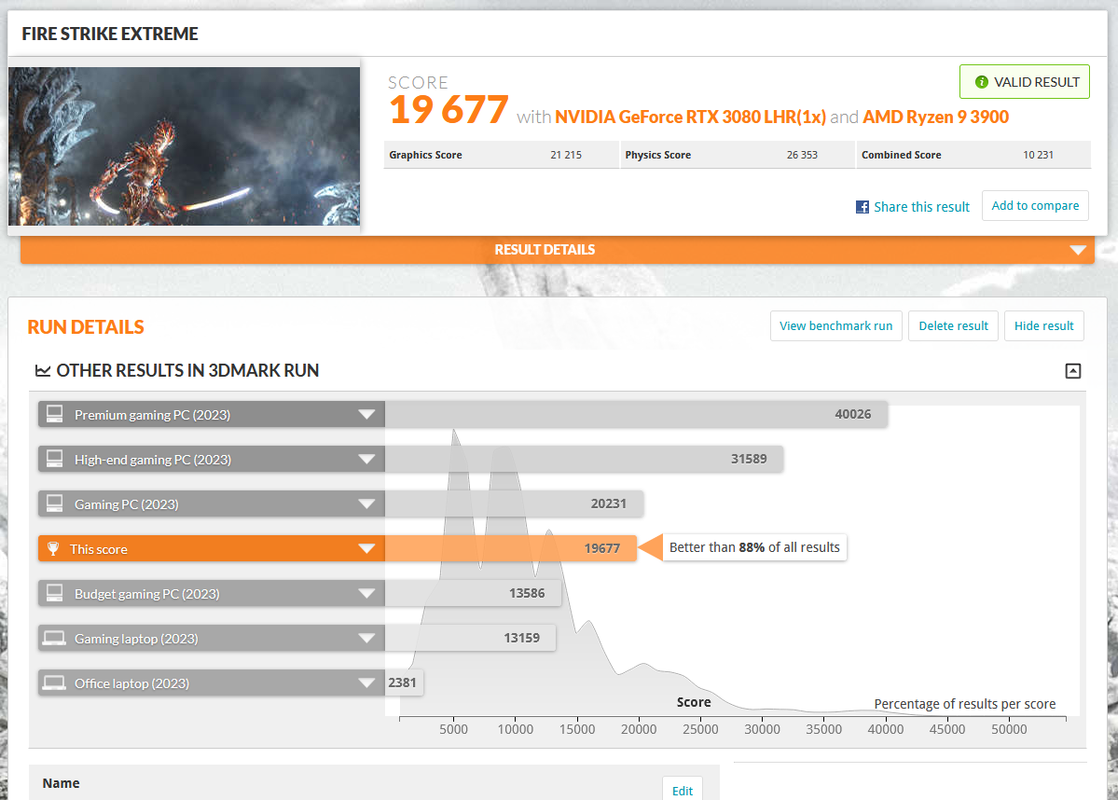
Task: Click View benchmark run button
Action: [x=836, y=326]
